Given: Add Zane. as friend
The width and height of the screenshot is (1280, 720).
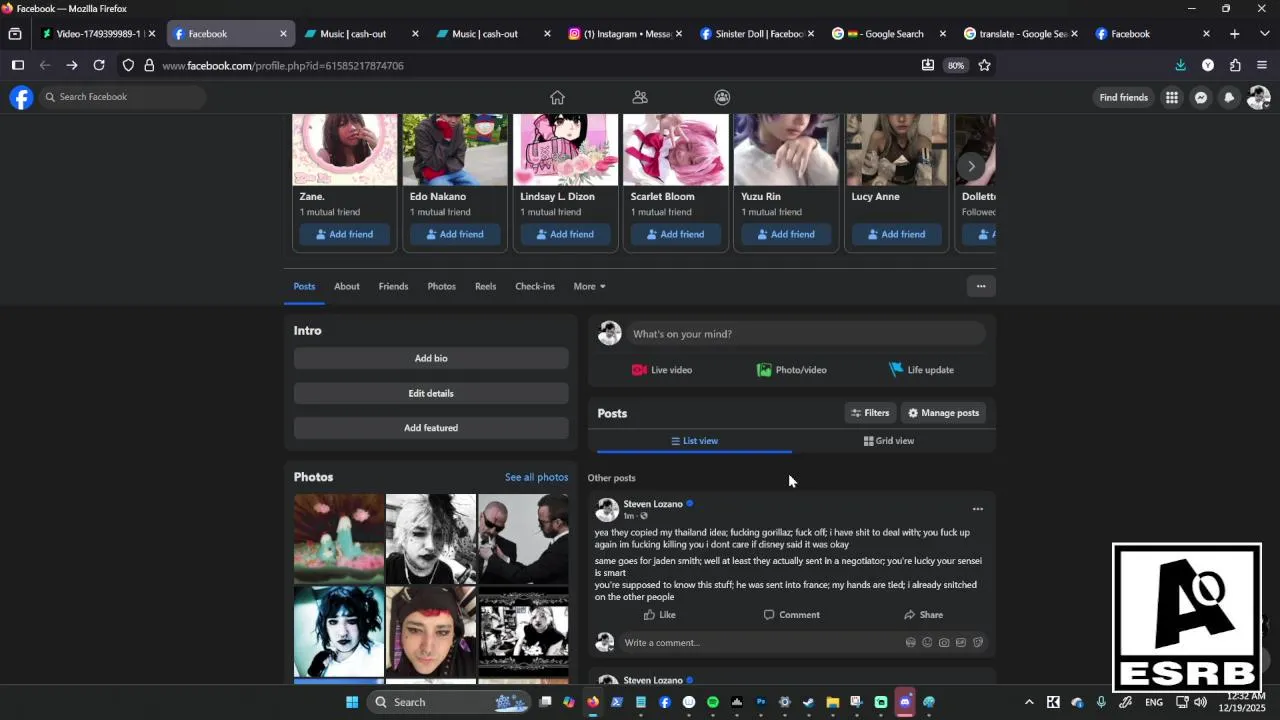Looking at the screenshot, I should click(345, 234).
